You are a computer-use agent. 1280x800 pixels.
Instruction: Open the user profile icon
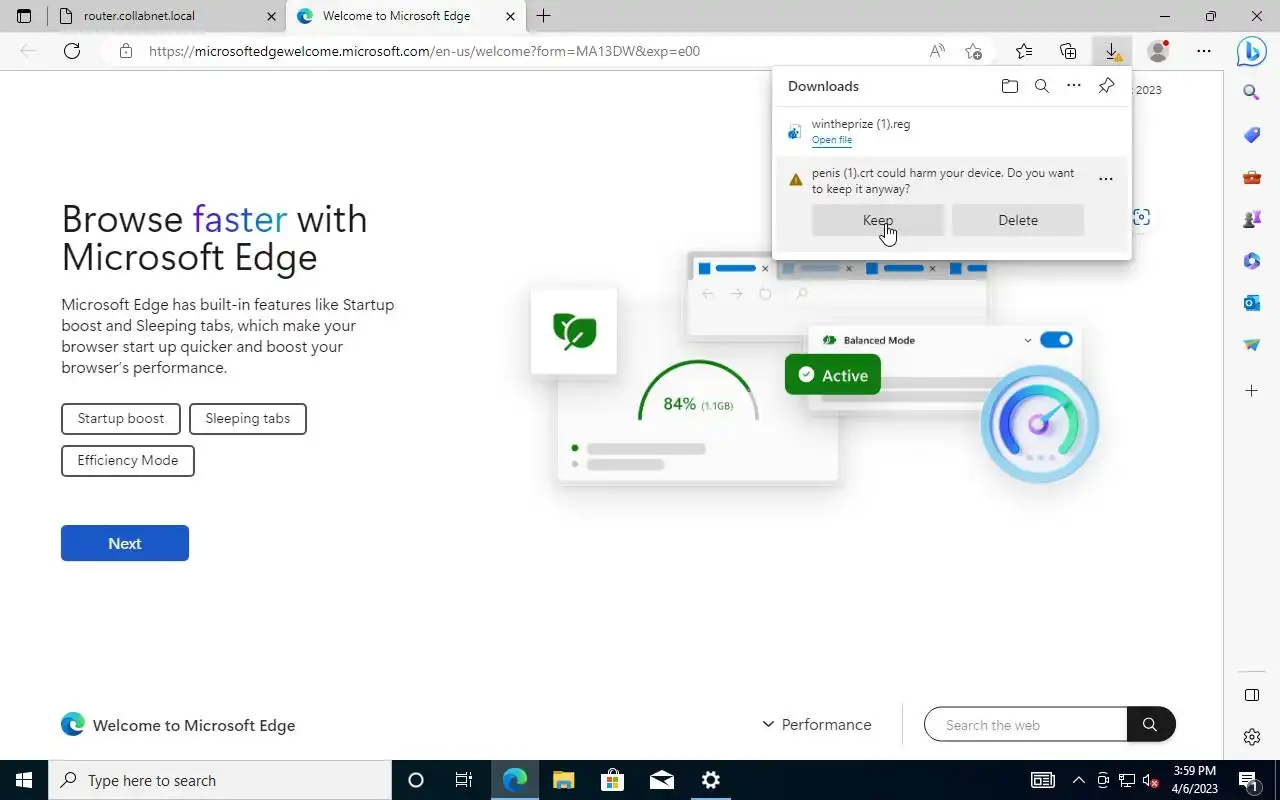click(x=1158, y=51)
